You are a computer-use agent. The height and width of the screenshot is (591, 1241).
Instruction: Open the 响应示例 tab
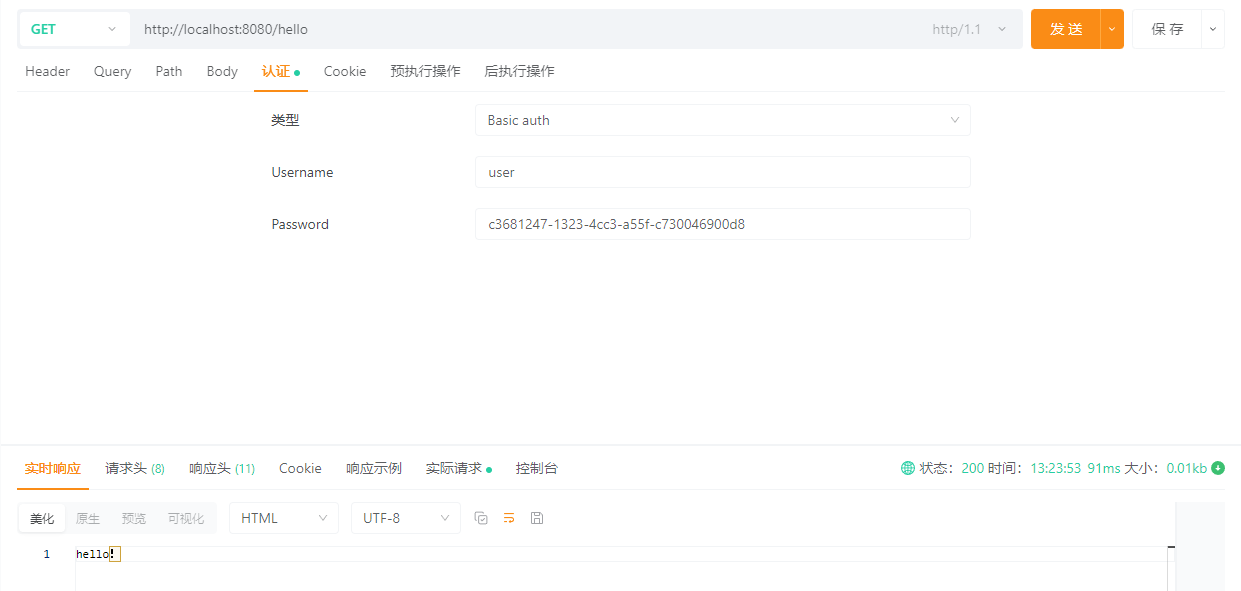(374, 468)
